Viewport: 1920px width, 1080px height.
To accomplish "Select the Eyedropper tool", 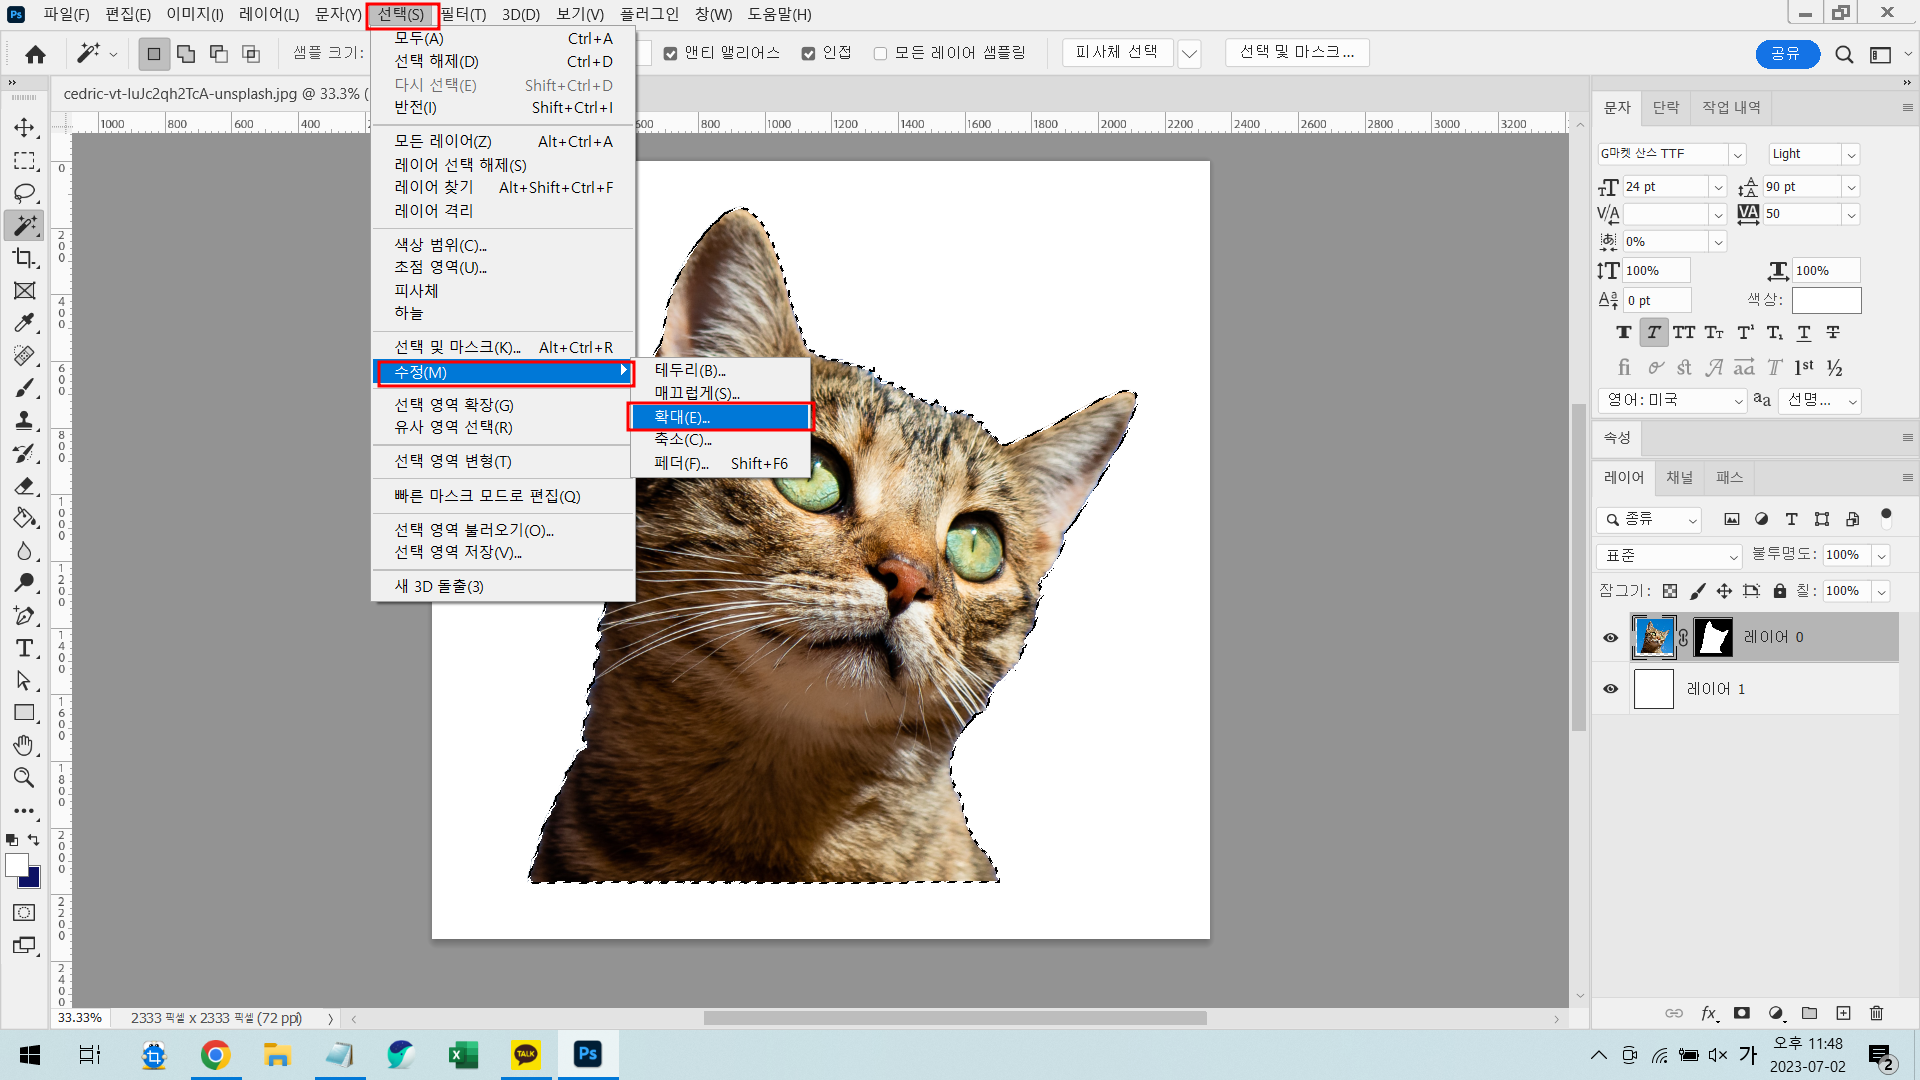I will [24, 323].
